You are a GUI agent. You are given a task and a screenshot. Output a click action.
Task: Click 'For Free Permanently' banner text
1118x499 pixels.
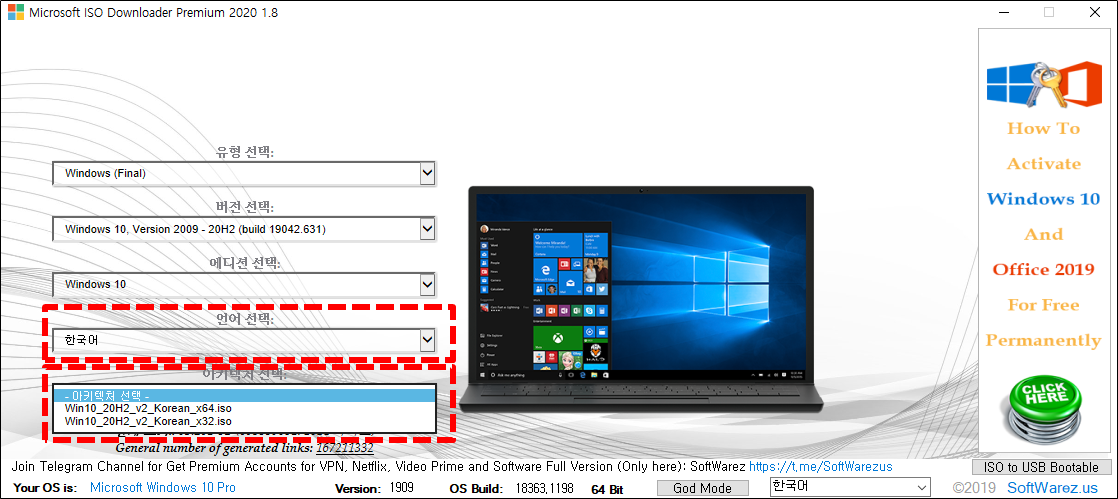pos(1044,322)
